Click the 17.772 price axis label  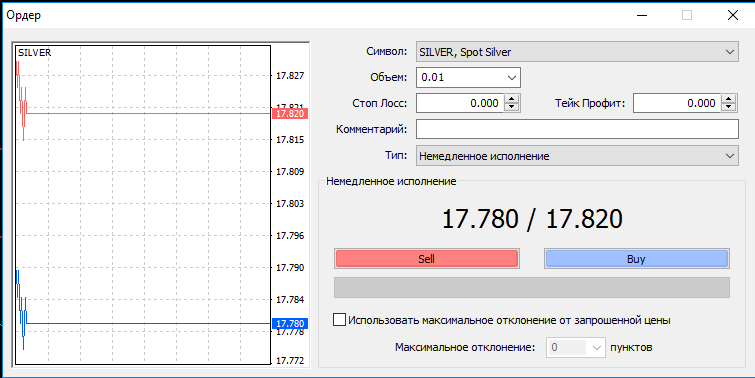tap(290, 361)
